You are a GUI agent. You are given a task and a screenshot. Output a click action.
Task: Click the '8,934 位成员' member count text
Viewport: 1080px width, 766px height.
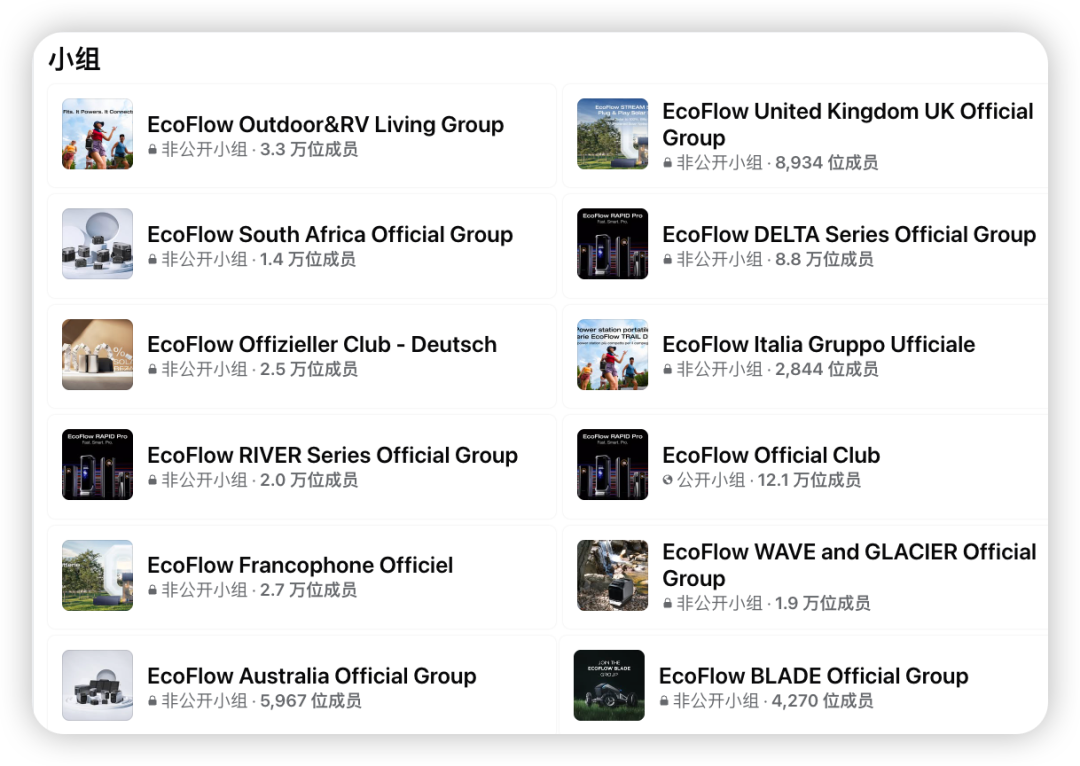point(827,163)
